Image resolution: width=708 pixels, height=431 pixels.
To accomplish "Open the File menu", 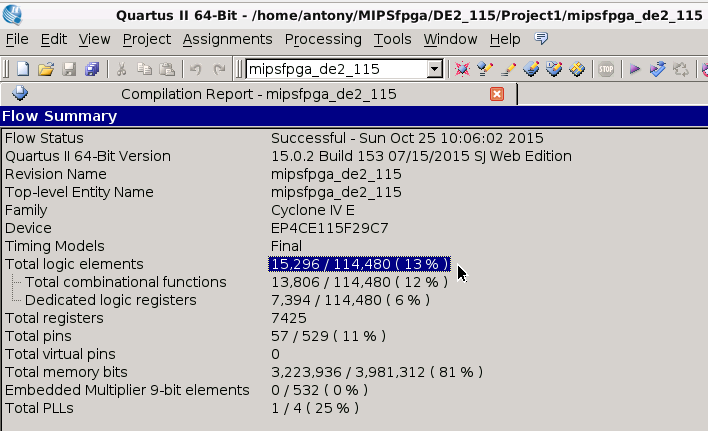I will pyautogui.click(x=17, y=39).
